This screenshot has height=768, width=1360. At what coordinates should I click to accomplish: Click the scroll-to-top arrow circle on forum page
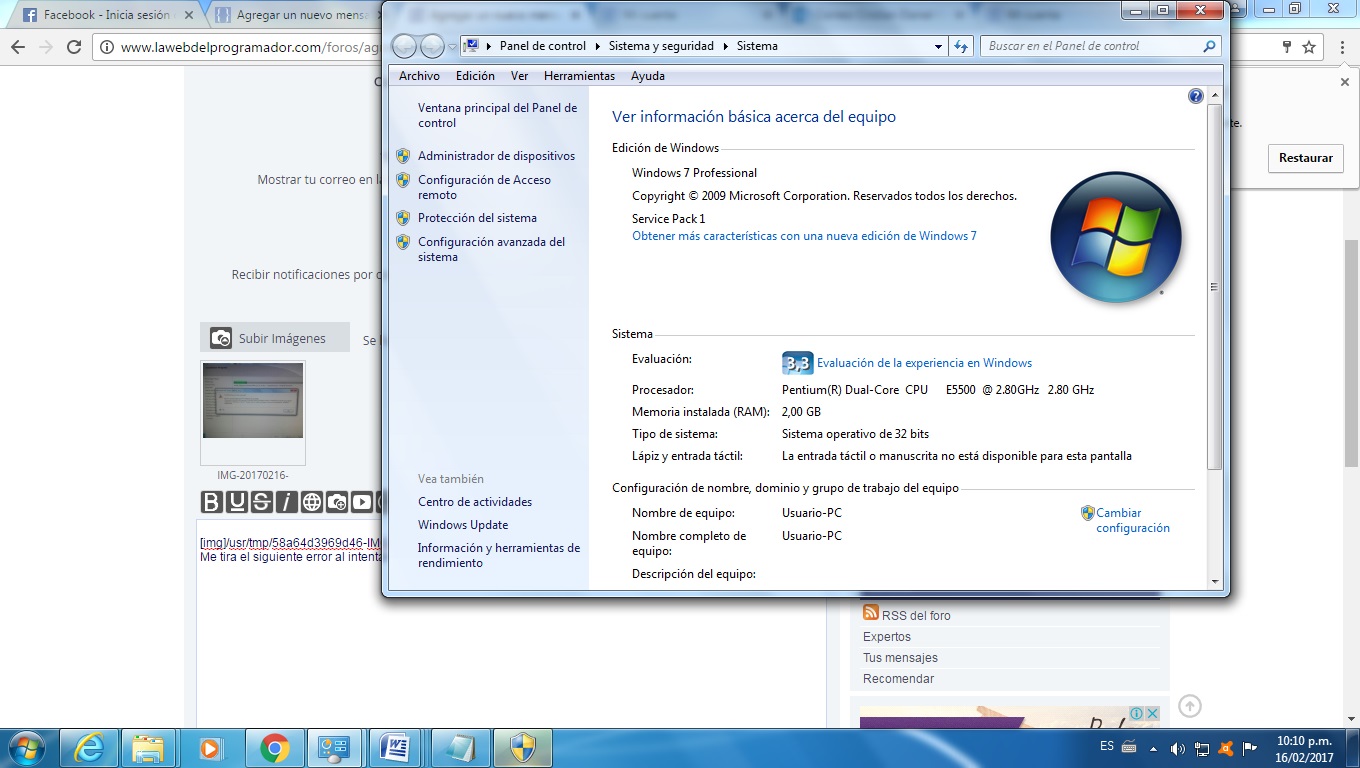click(1189, 706)
